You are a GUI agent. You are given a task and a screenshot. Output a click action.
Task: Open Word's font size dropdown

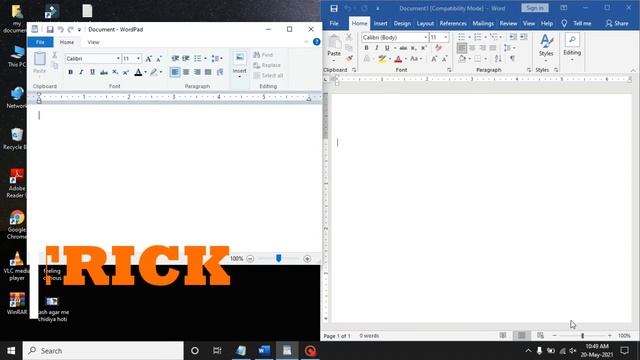click(x=446, y=38)
